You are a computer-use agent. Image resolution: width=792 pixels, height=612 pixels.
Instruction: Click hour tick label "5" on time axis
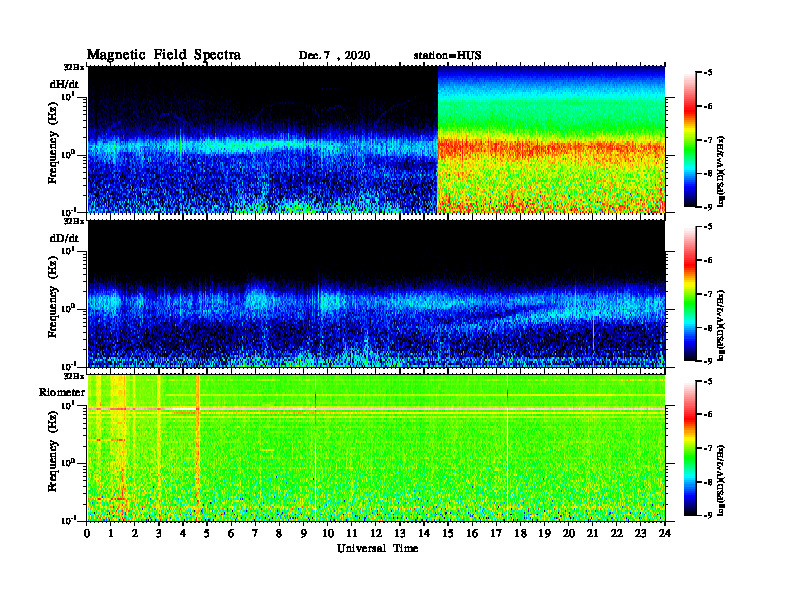(x=207, y=534)
